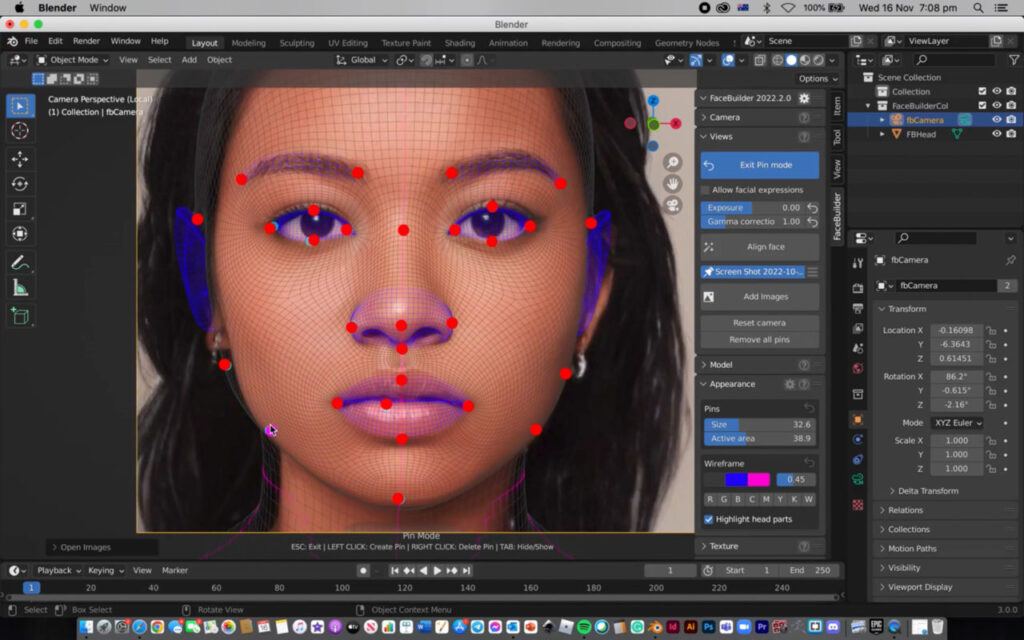Image resolution: width=1024 pixels, height=640 pixels.
Task: Select the Cursor tool in left toolbar
Action: (x=20, y=131)
